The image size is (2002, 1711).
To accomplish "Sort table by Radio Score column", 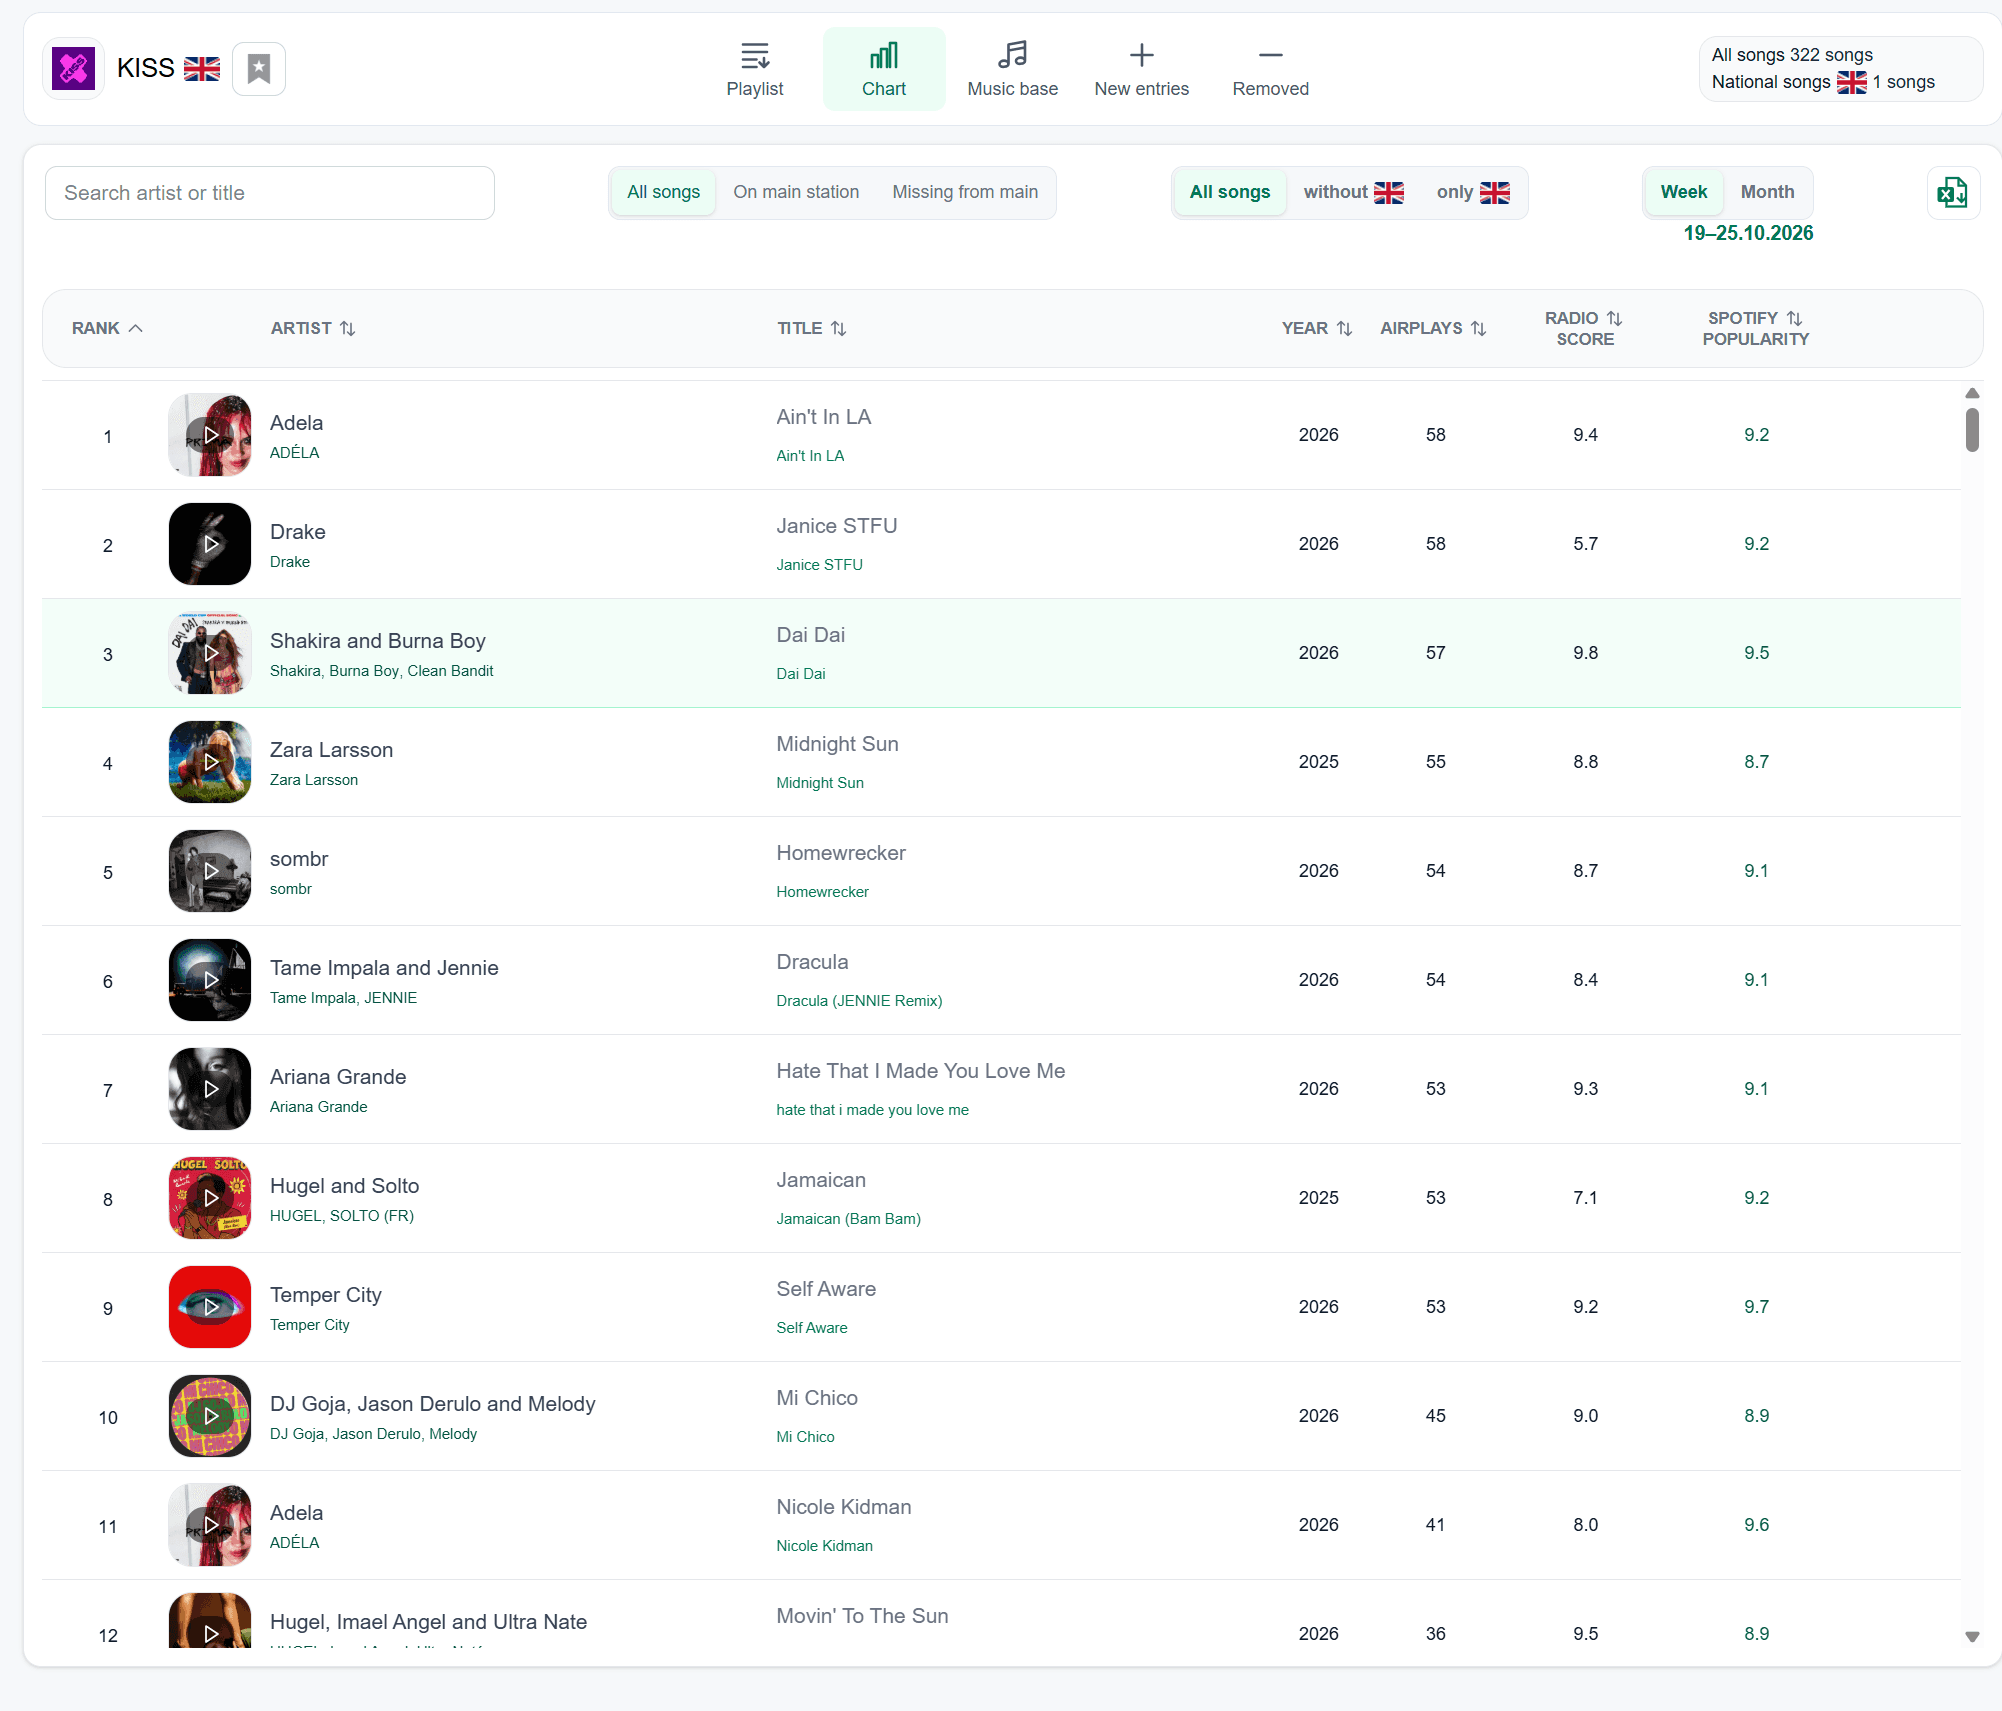I will pos(1585,328).
